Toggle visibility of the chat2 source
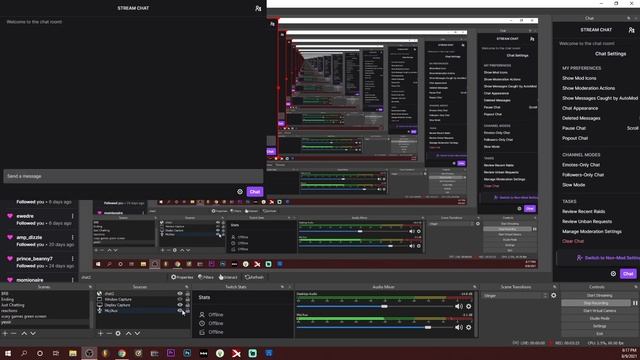This screenshot has height=360, width=640. (x=180, y=293)
